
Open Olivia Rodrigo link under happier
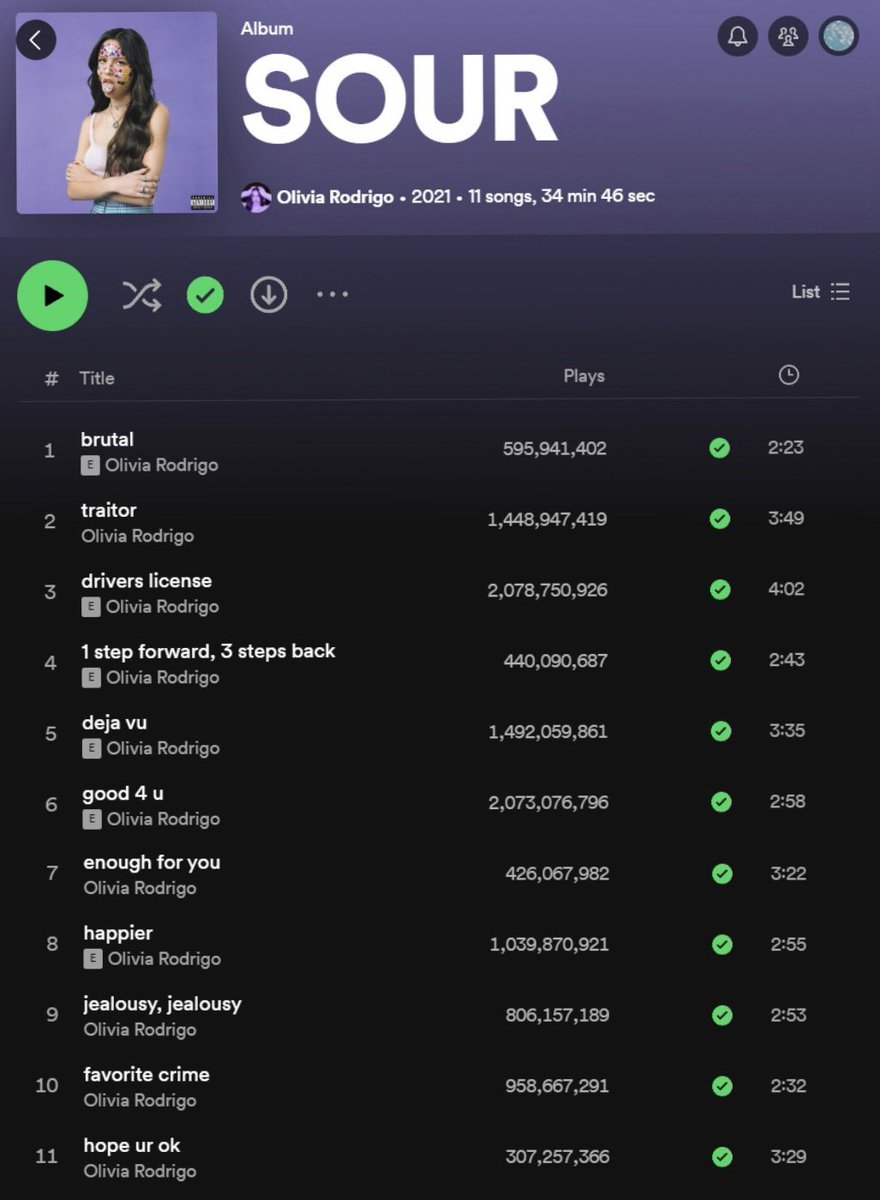click(164, 959)
